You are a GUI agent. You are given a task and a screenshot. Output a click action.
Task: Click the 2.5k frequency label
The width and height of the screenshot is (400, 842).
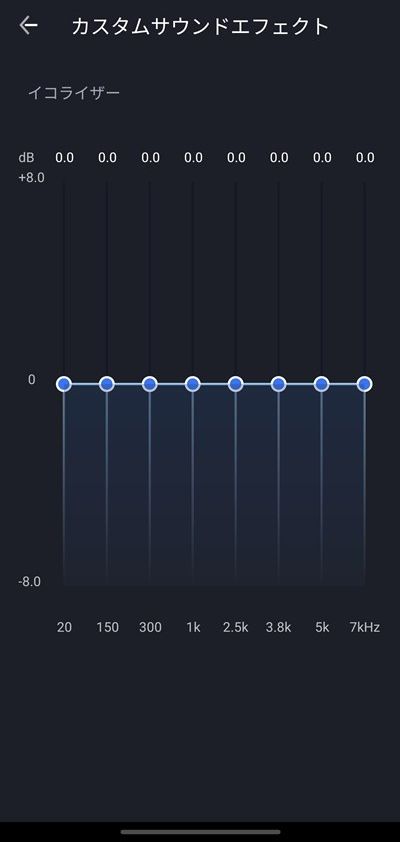pos(236,627)
